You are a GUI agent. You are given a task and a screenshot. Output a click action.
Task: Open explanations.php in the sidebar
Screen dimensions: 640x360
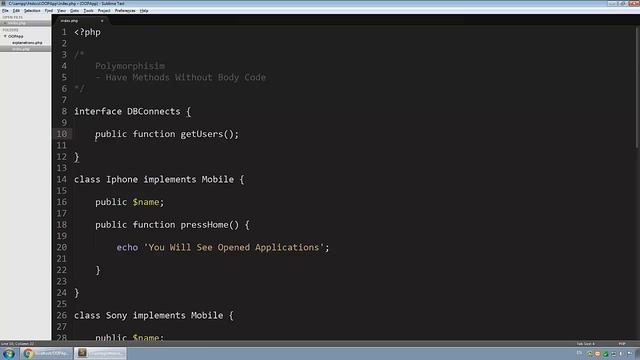pyautogui.click(x=27, y=42)
